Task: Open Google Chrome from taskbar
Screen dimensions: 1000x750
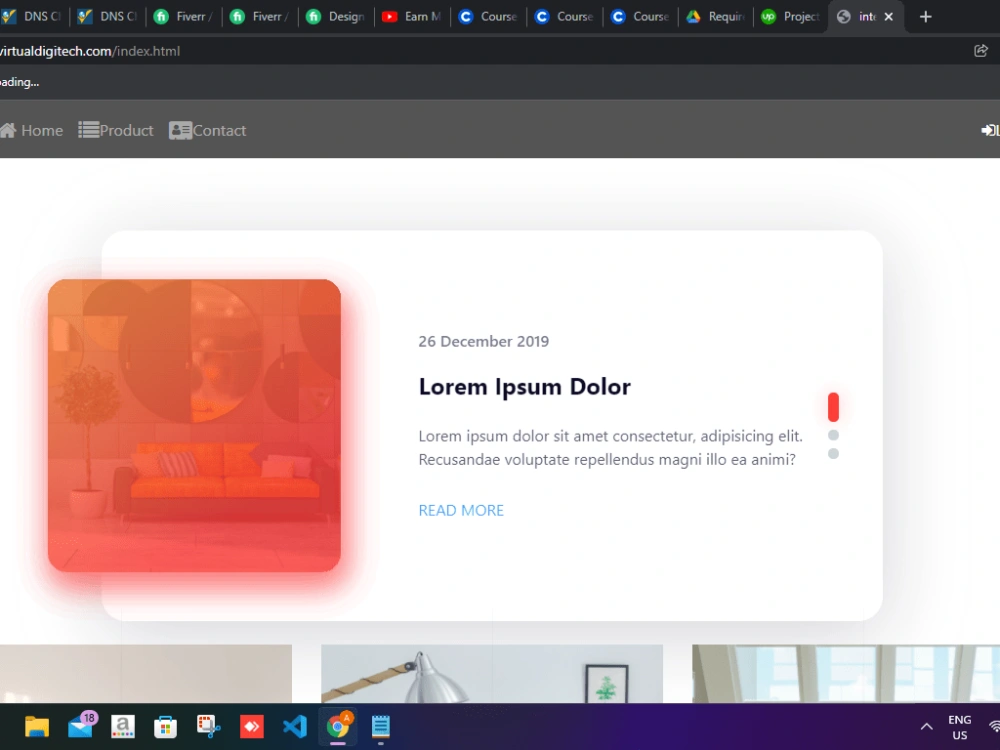Action: coord(338,726)
